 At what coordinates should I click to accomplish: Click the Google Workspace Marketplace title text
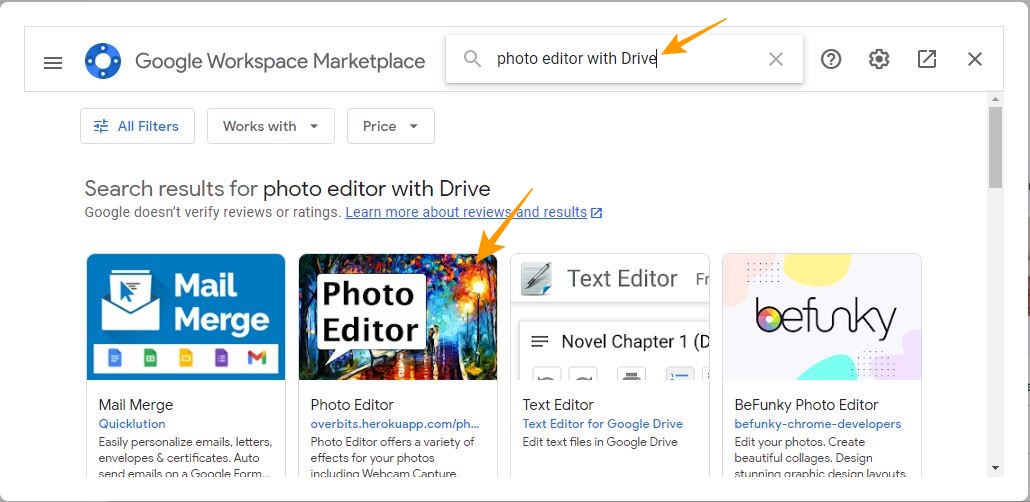point(280,61)
